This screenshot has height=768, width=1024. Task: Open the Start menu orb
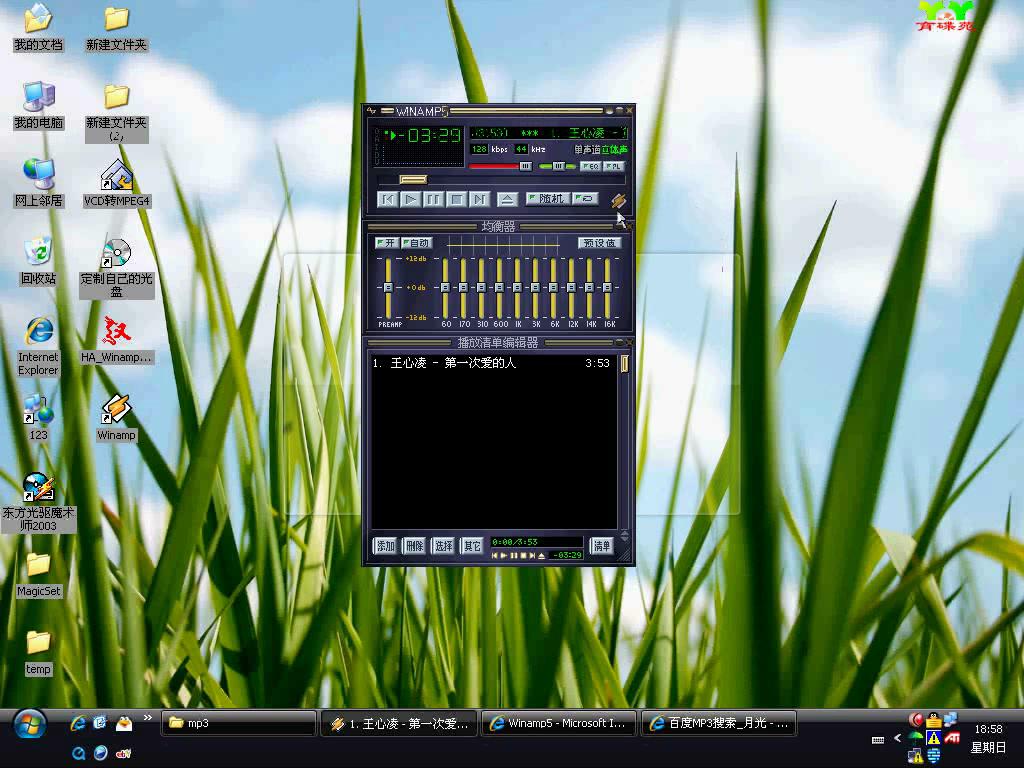[x=30, y=726]
